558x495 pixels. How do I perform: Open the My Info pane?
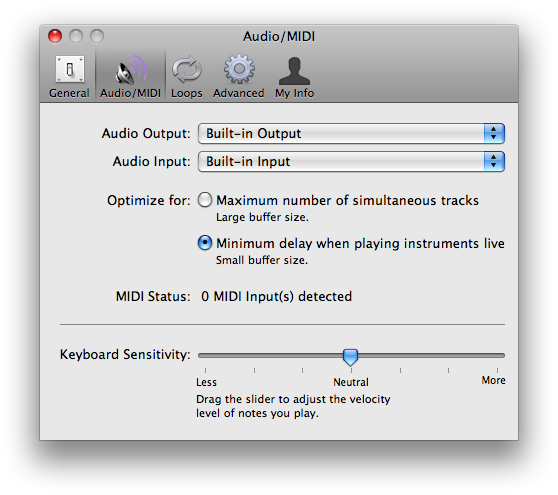(x=294, y=77)
